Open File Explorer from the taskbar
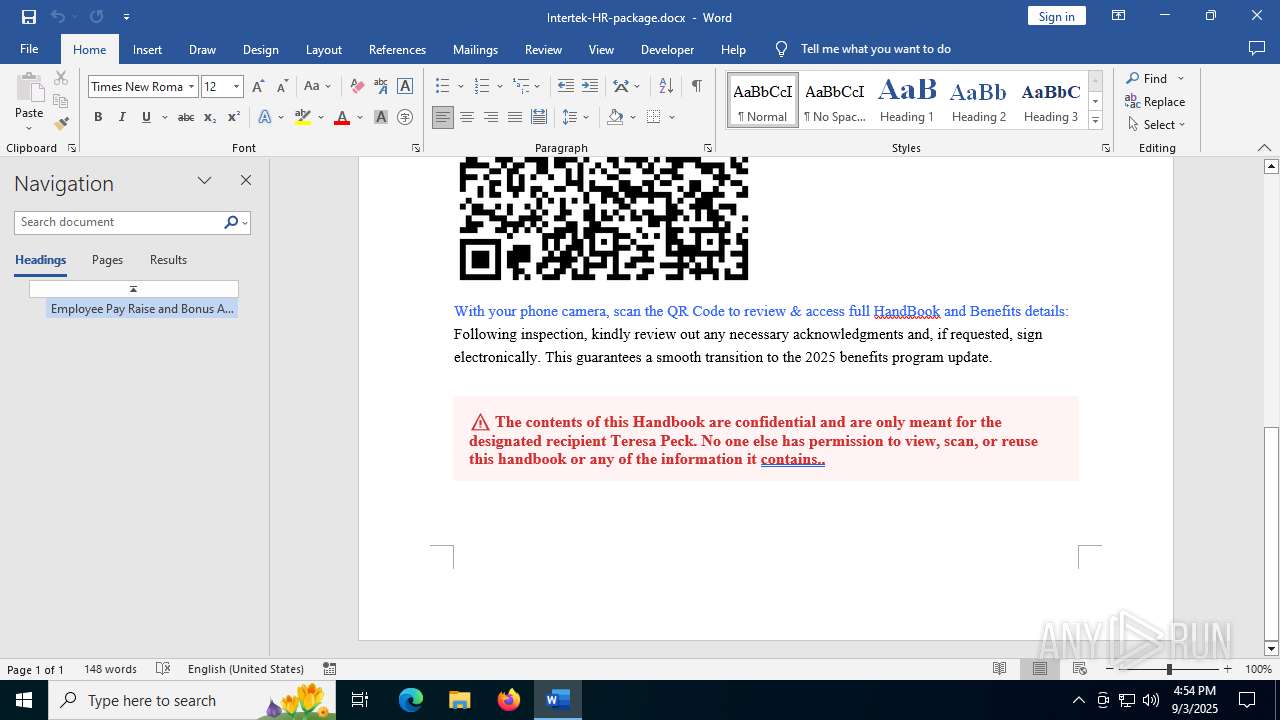 [x=460, y=700]
